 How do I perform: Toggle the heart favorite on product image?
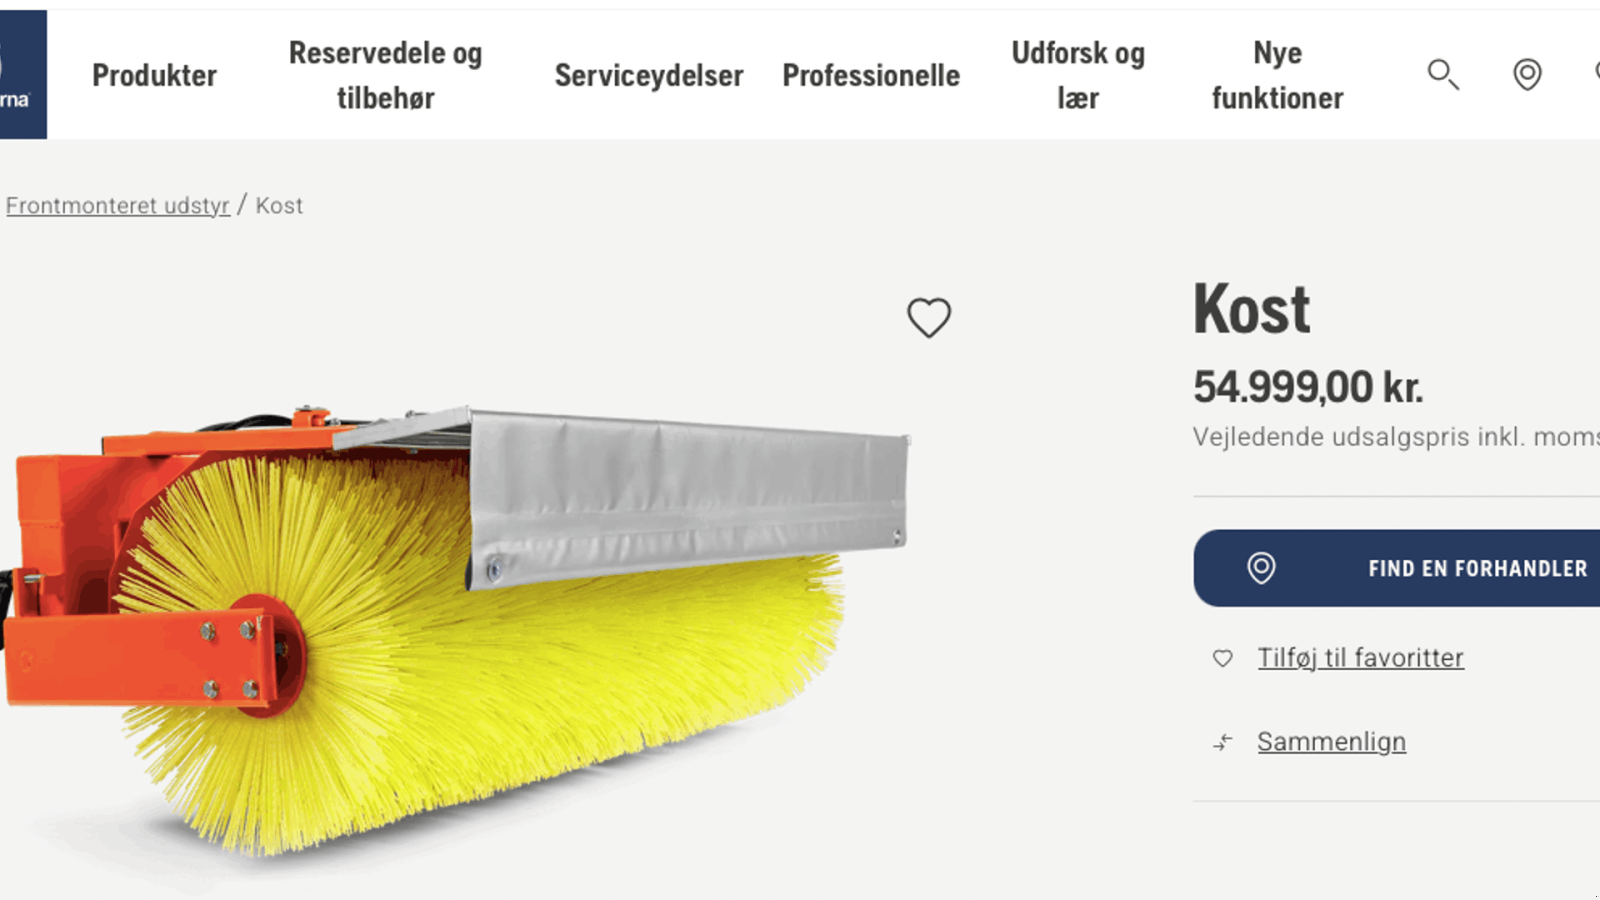coord(929,318)
